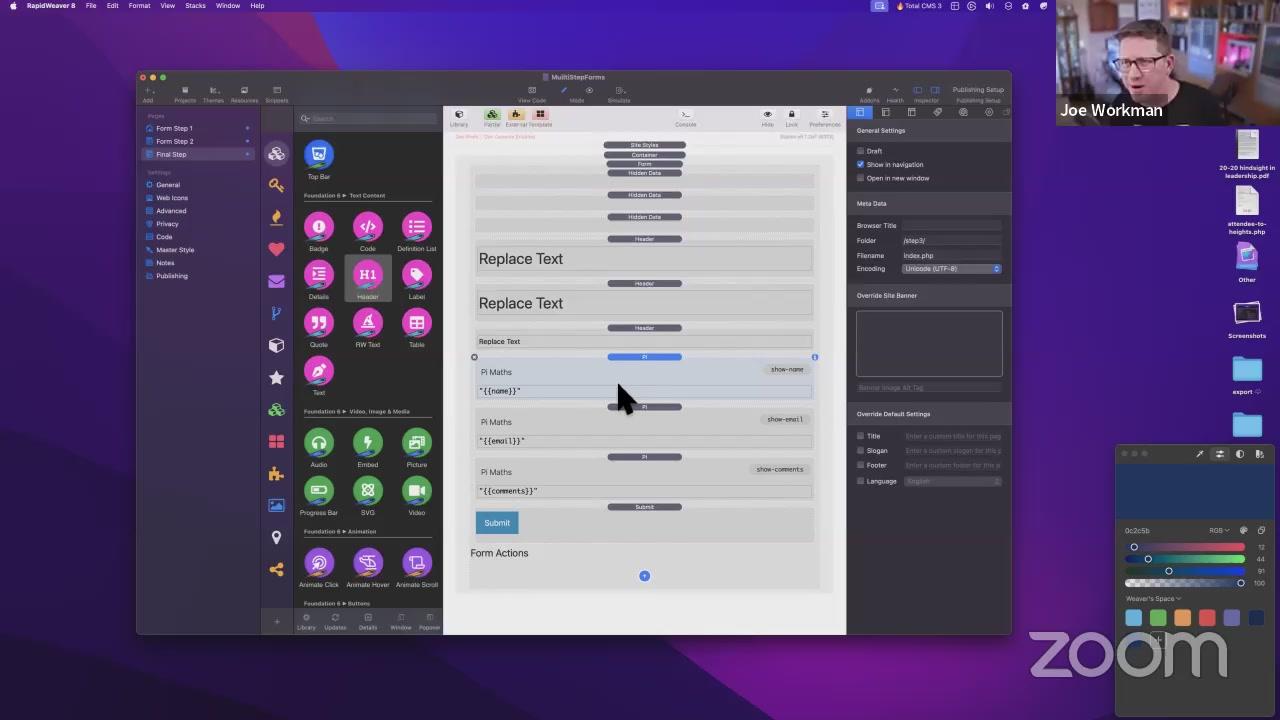
Task: Click the View Code toolbar icon
Action: pos(532,93)
